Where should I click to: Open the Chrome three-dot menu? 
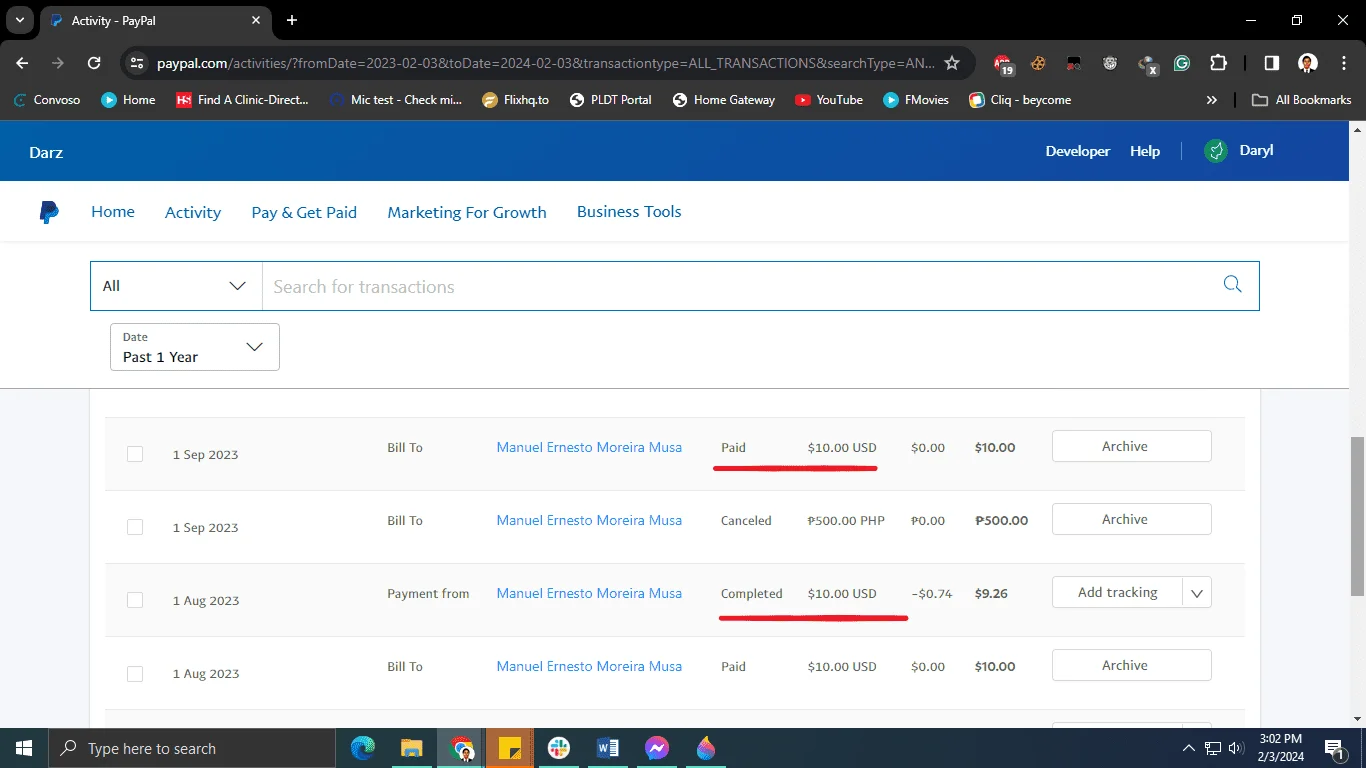[x=1343, y=63]
